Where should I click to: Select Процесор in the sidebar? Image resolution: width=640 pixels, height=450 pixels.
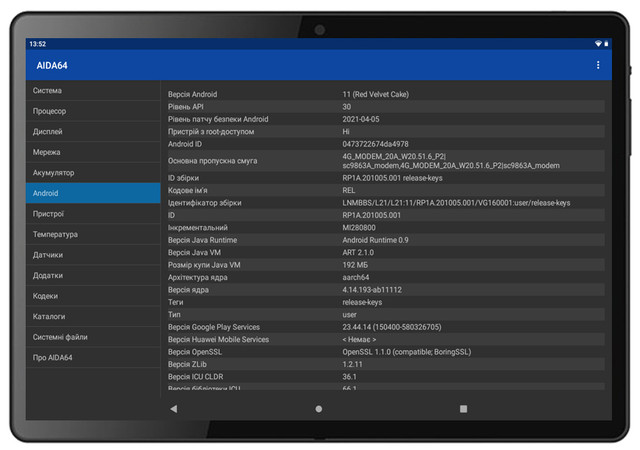point(93,111)
